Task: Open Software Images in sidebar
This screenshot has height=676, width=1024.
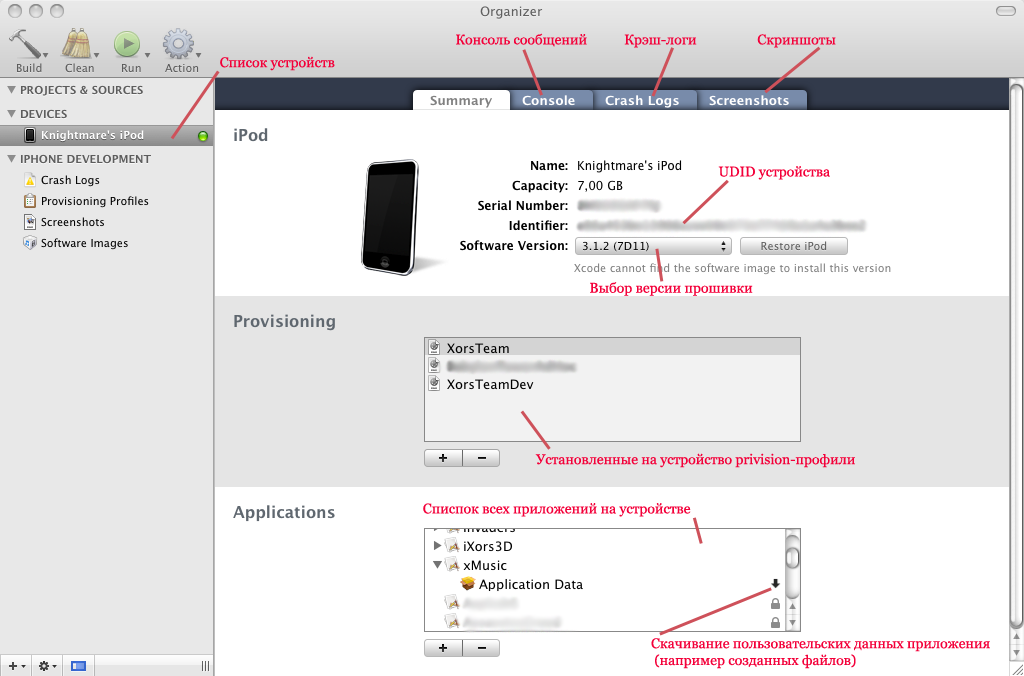Action: coord(84,243)
